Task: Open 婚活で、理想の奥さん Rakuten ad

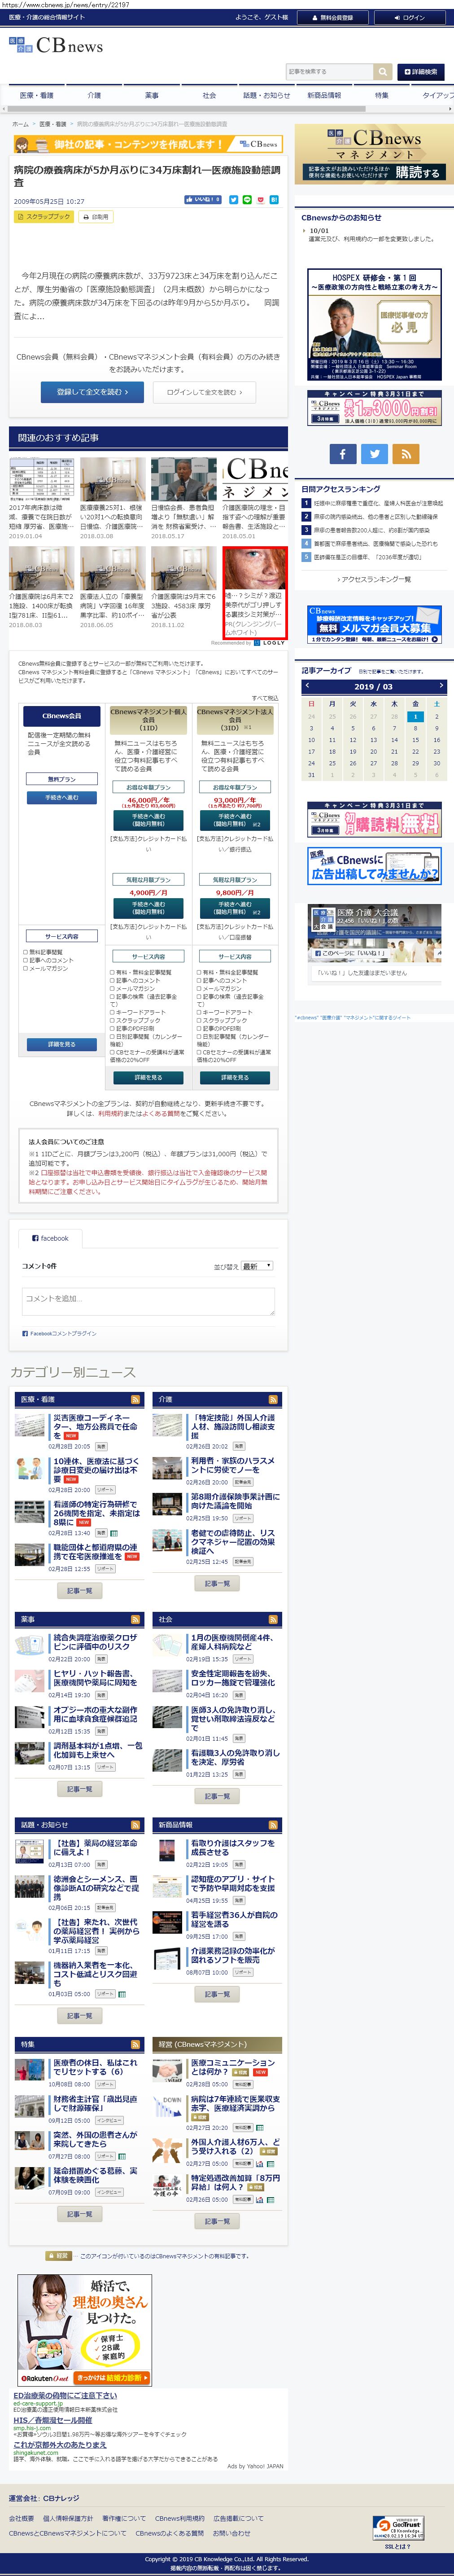Action: point(84,2330)
